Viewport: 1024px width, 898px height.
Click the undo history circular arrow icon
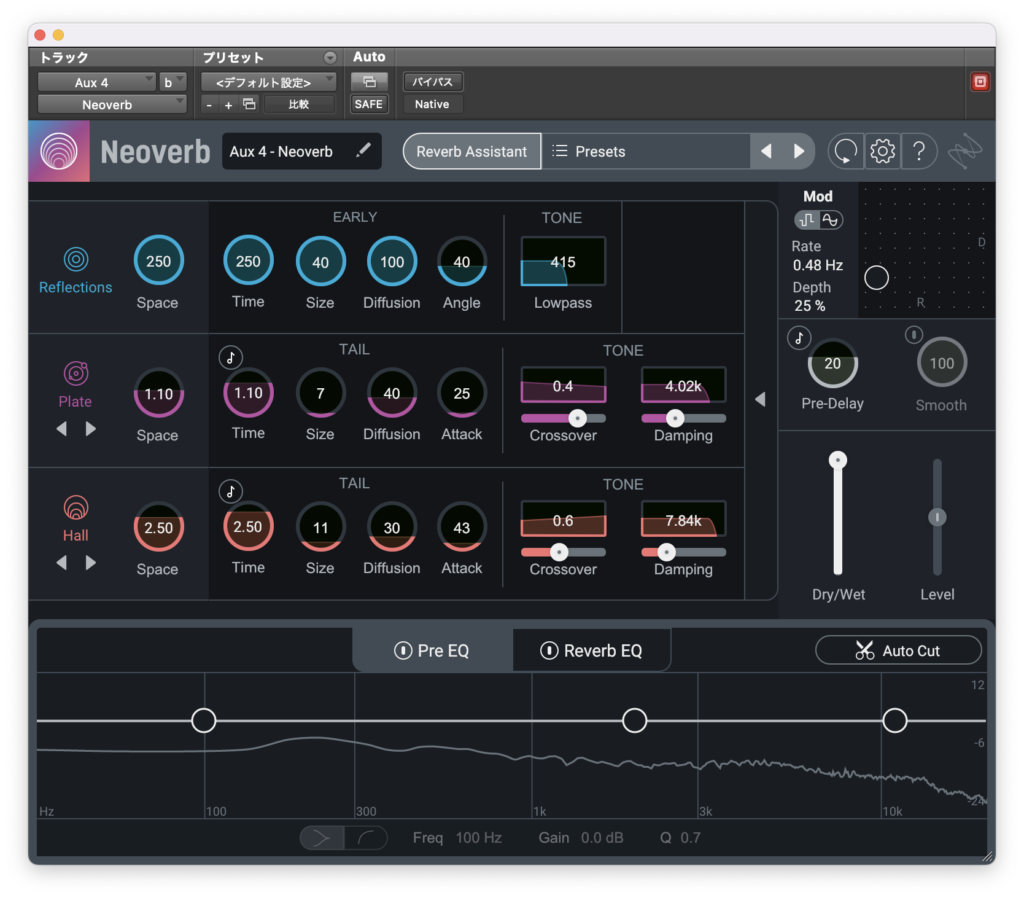point(845,152)
